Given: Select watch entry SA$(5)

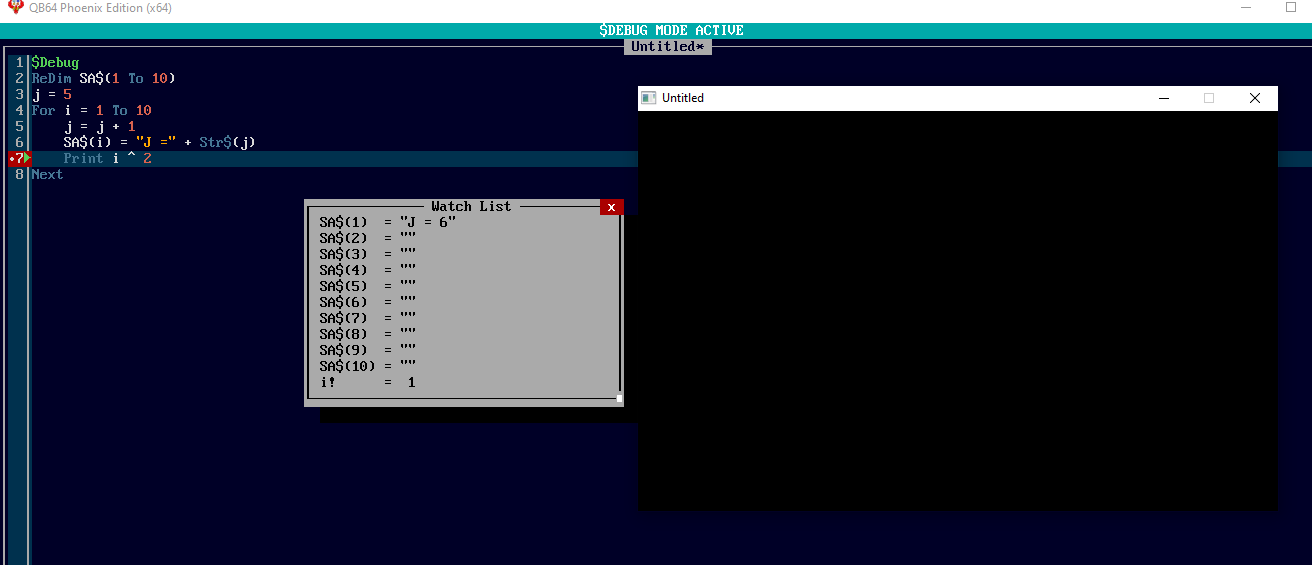Looking at the screenshot, I should click(x=368, y=286).
